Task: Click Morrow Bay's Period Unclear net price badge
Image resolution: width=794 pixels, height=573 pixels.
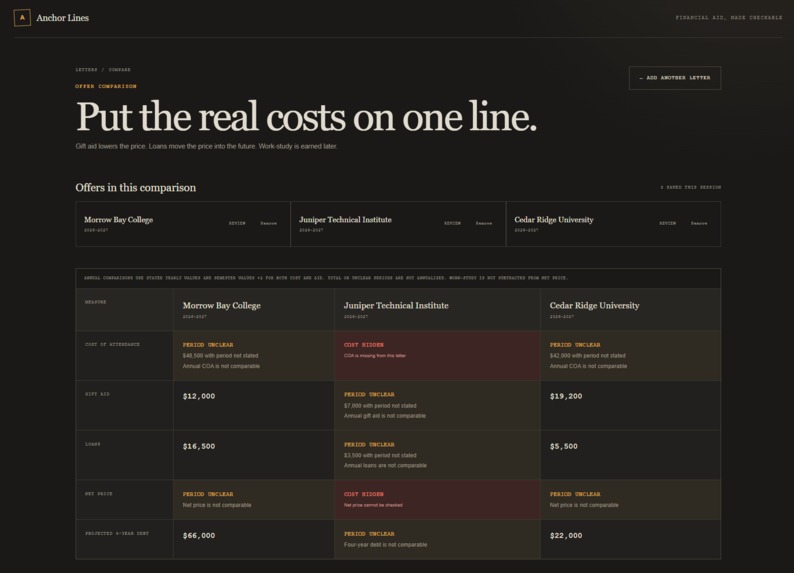Action: (208, 495)
